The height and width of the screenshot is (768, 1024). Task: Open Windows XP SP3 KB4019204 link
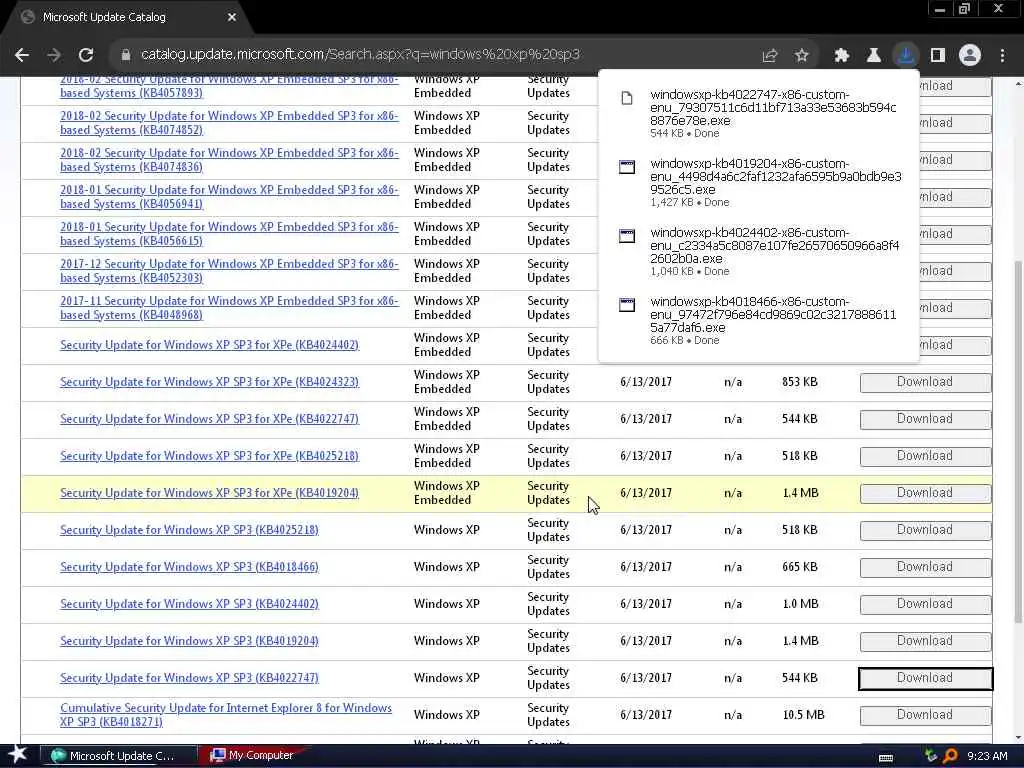click(x=189, y=641)
